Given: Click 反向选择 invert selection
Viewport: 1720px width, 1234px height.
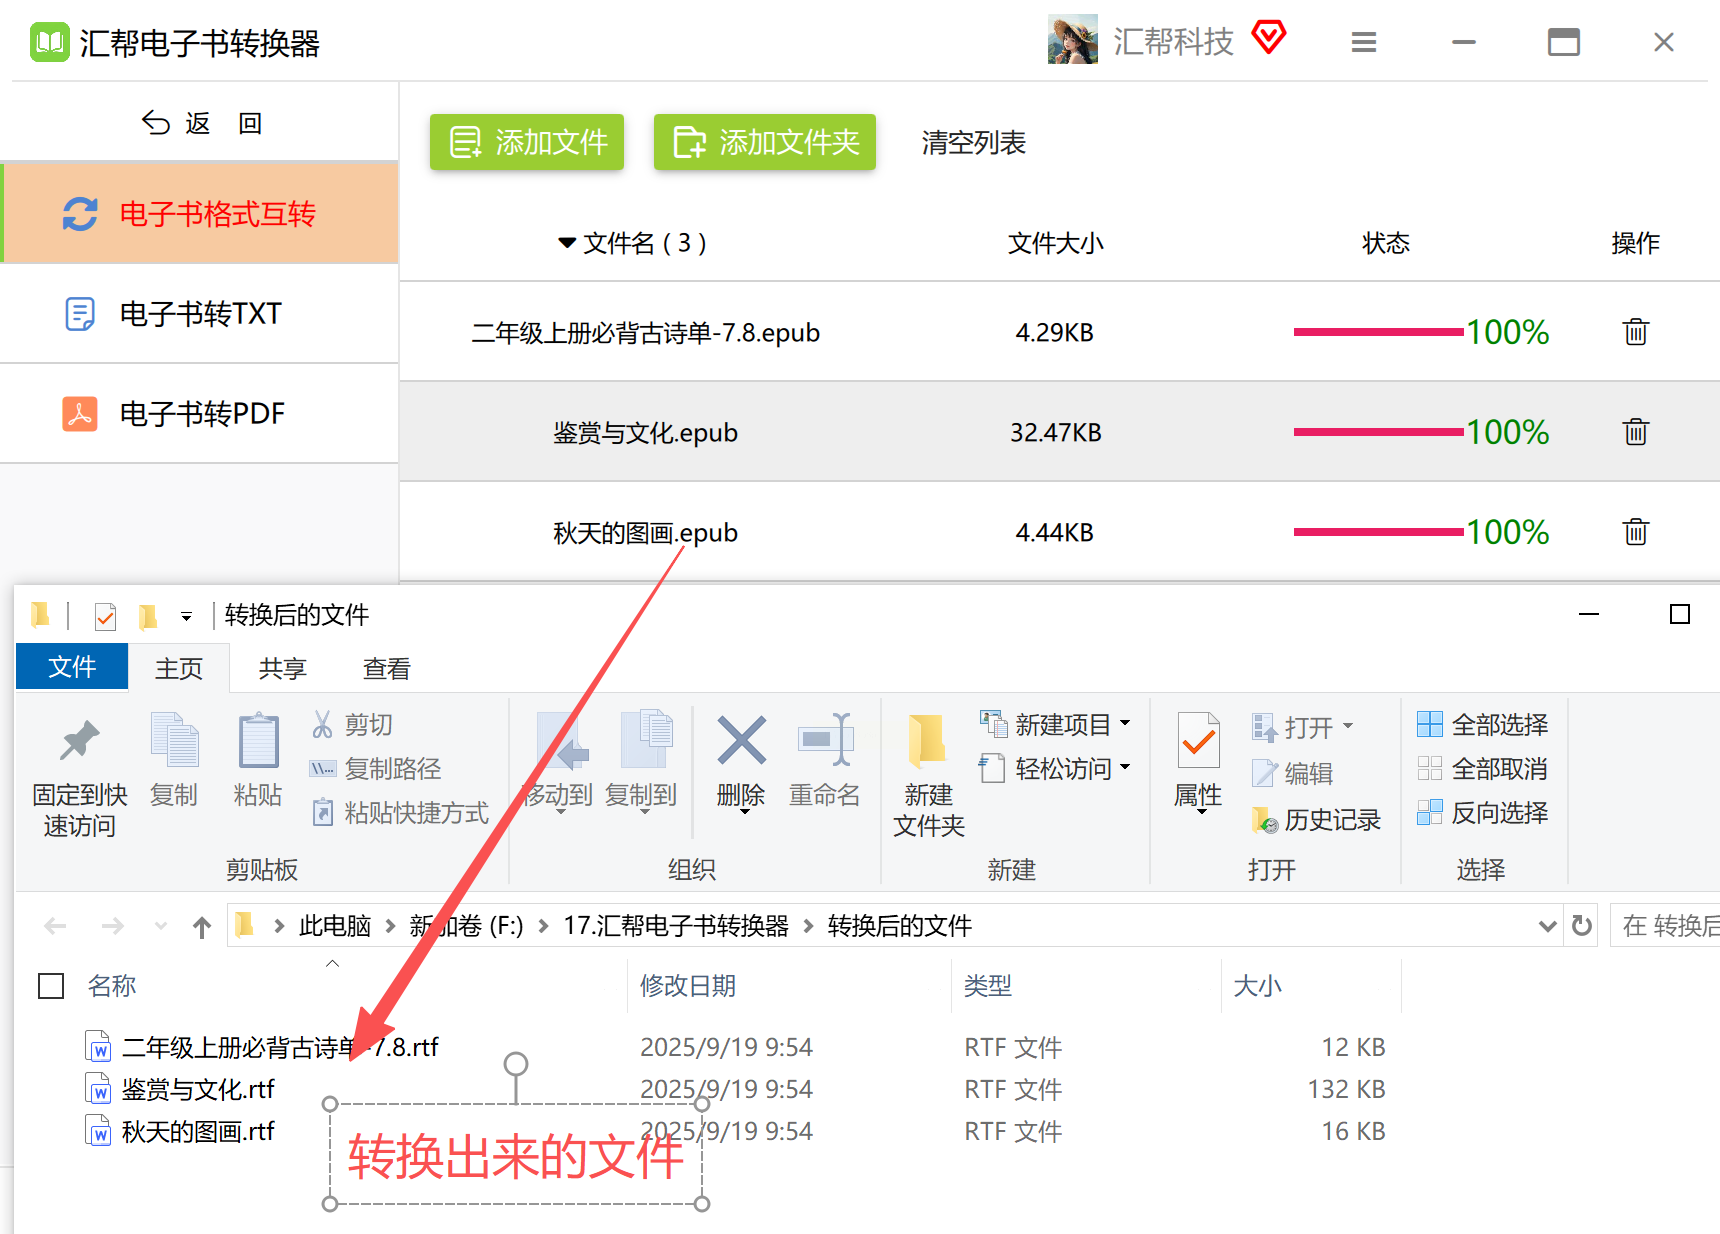Looking at the screenshot, I should (1483, 812).
